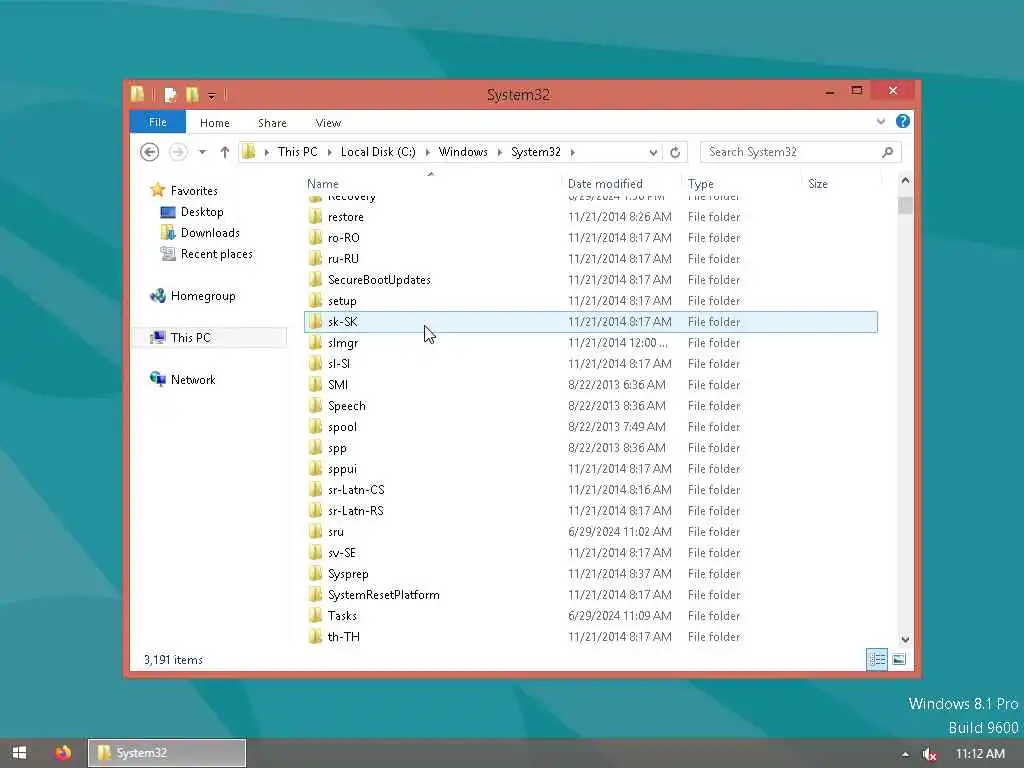Viewport: 1024px width, 768px height.
Task: Show hidden icons in the system tray
Action: 905,754
